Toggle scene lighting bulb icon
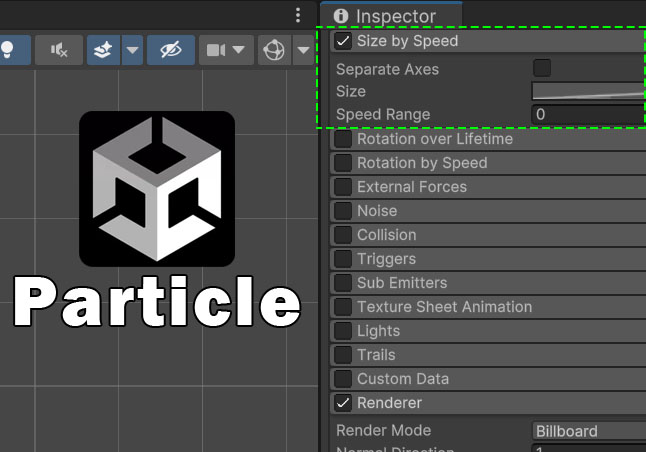The width and height of the screenshot is (646, 452). point(8,50)
